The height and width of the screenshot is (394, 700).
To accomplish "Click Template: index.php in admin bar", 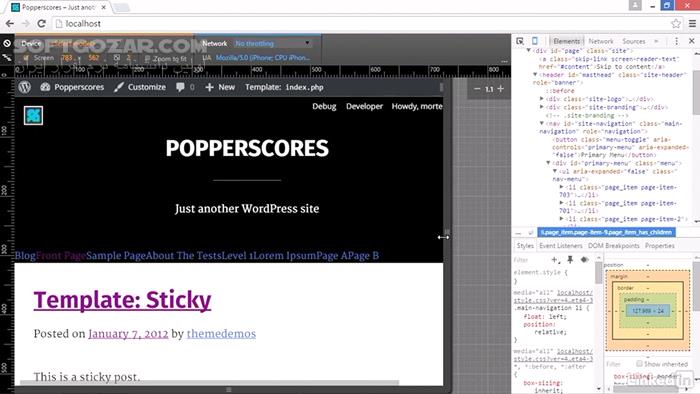I will tap(284, 87).
